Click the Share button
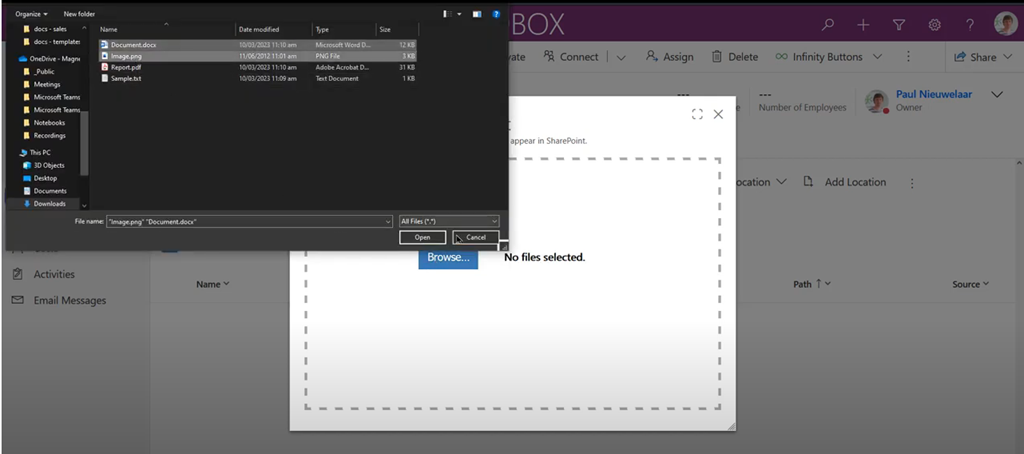Image resolution: width=1024 pixels, height=454 pixels. click(975, 57)
